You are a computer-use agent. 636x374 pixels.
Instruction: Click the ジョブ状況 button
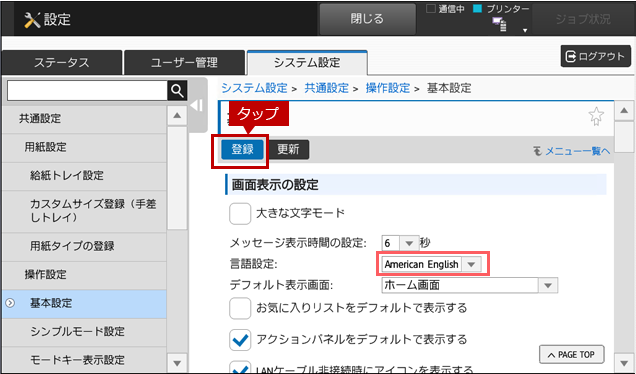tap(583, 19)
